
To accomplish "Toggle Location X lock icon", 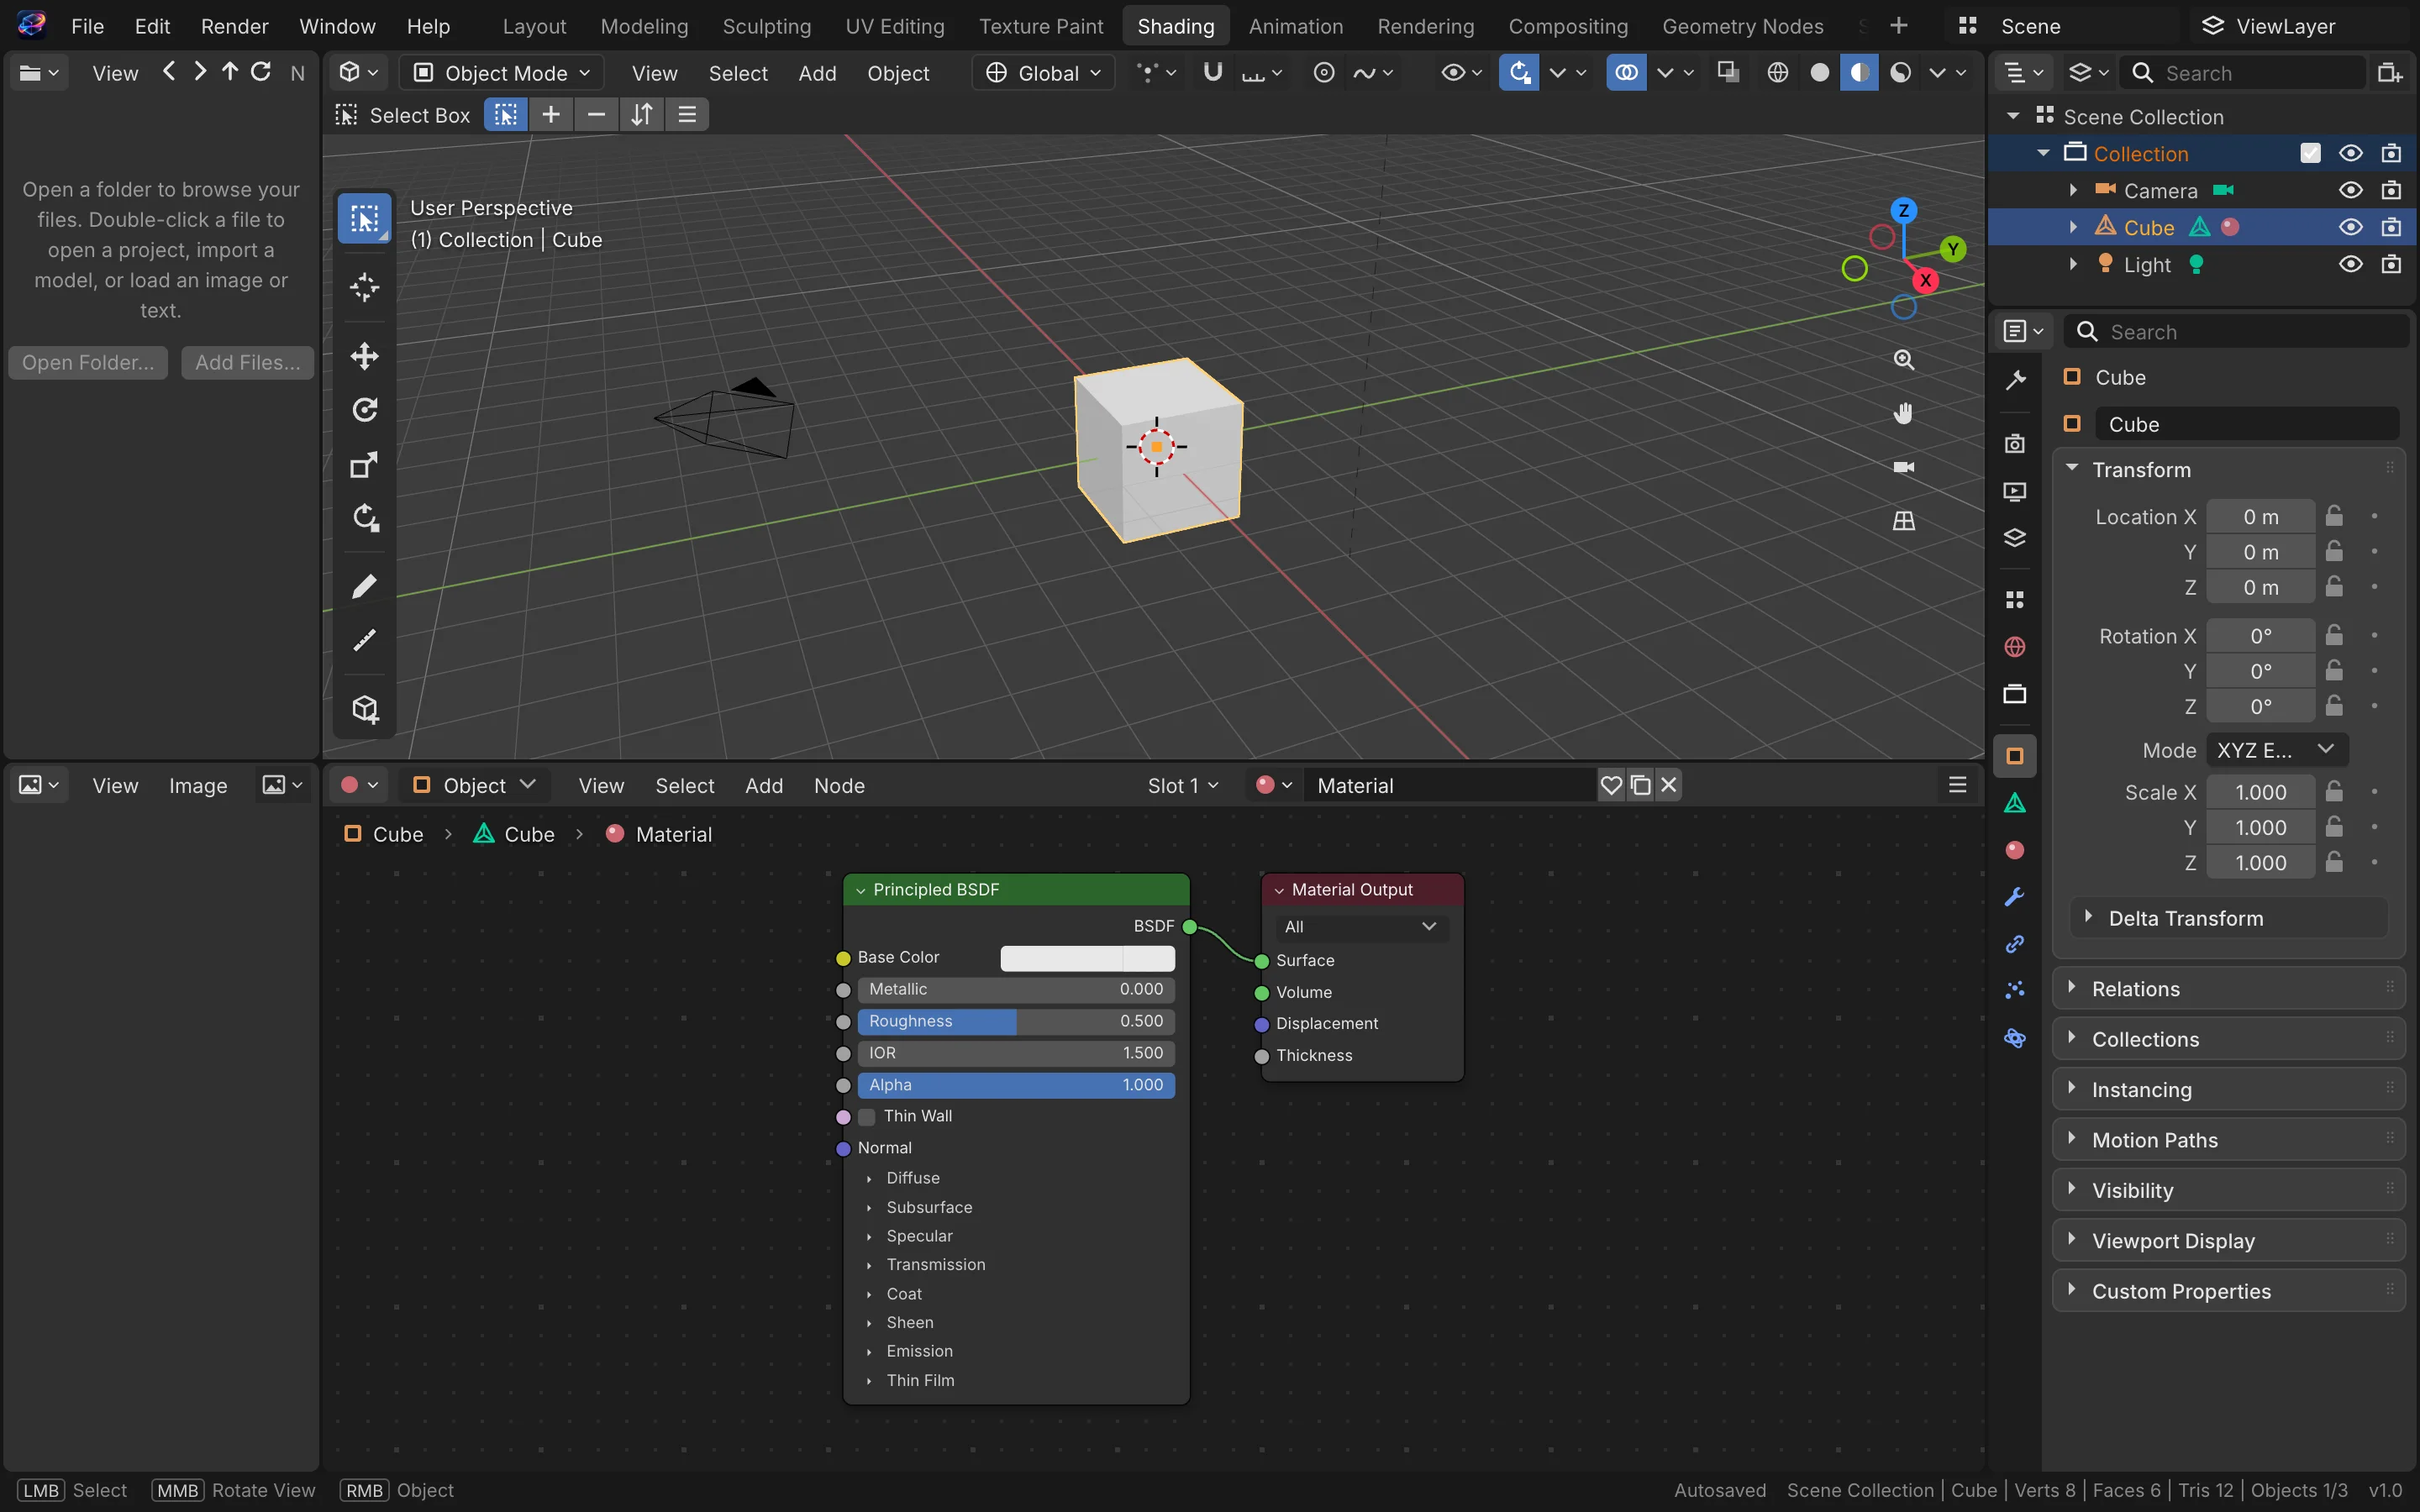I will pos(2334,516).
